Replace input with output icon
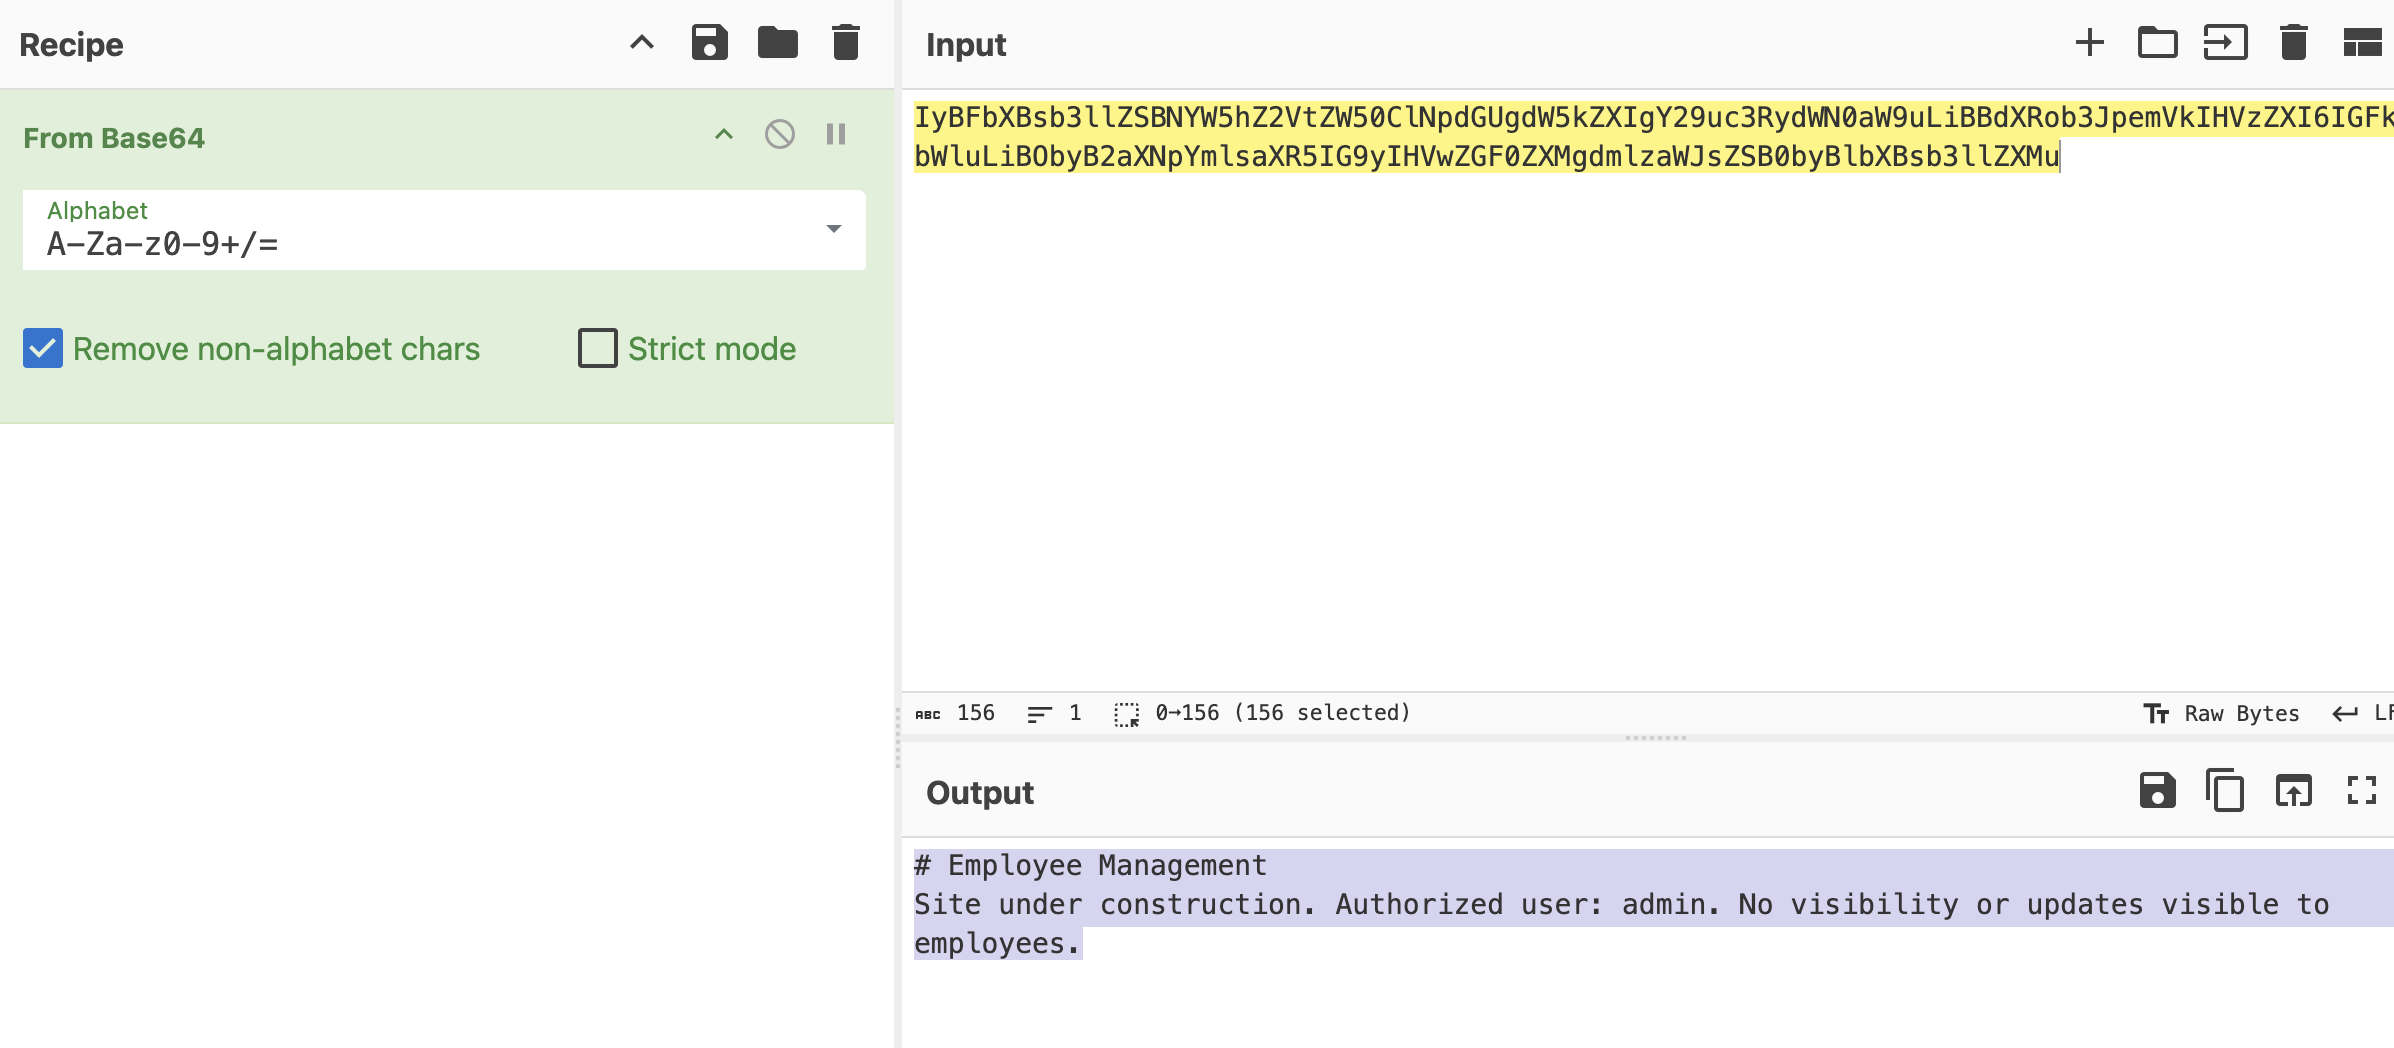Image resolution: width=2394 pixels, height=1048 pixels. pos(2294,791)
